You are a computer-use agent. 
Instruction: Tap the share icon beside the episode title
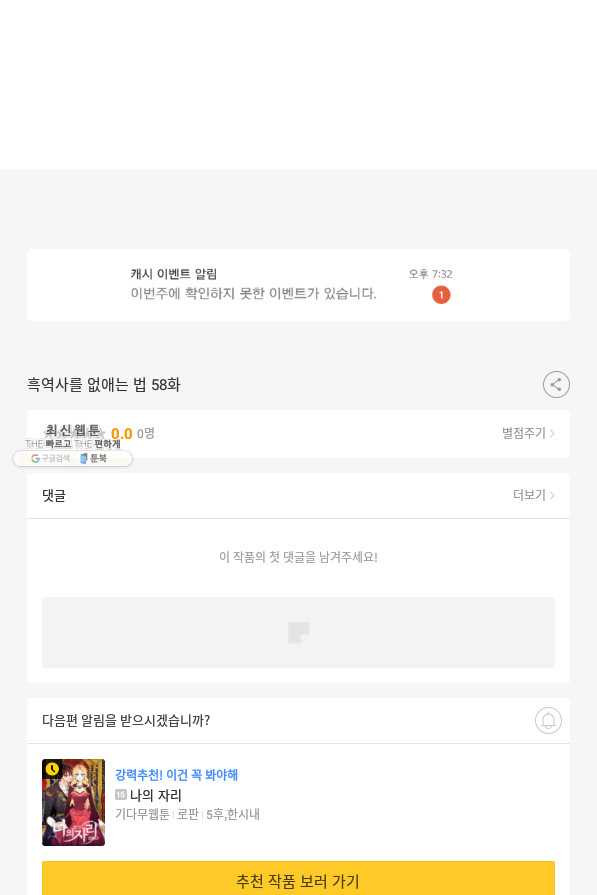(556, 385)
